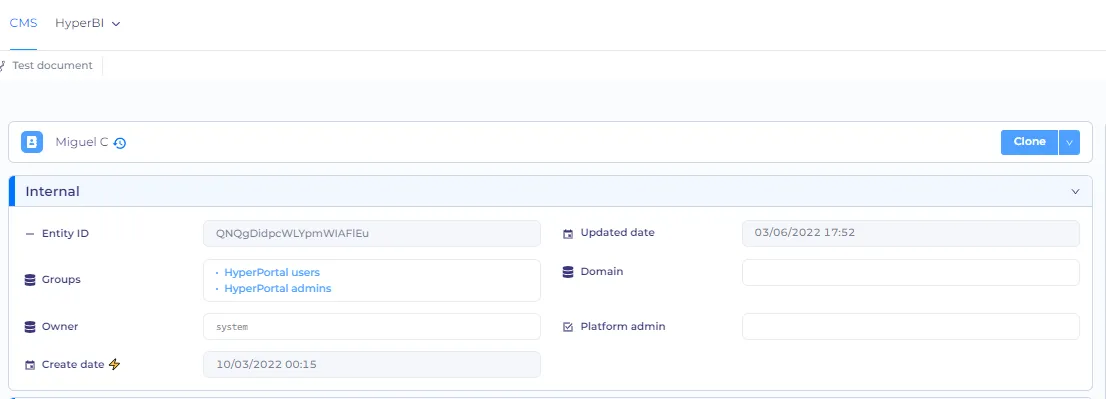Open the HyperPortal admins group link
Screen dimensions: 1106x399
pyautogui.click(x=277, y=288)
